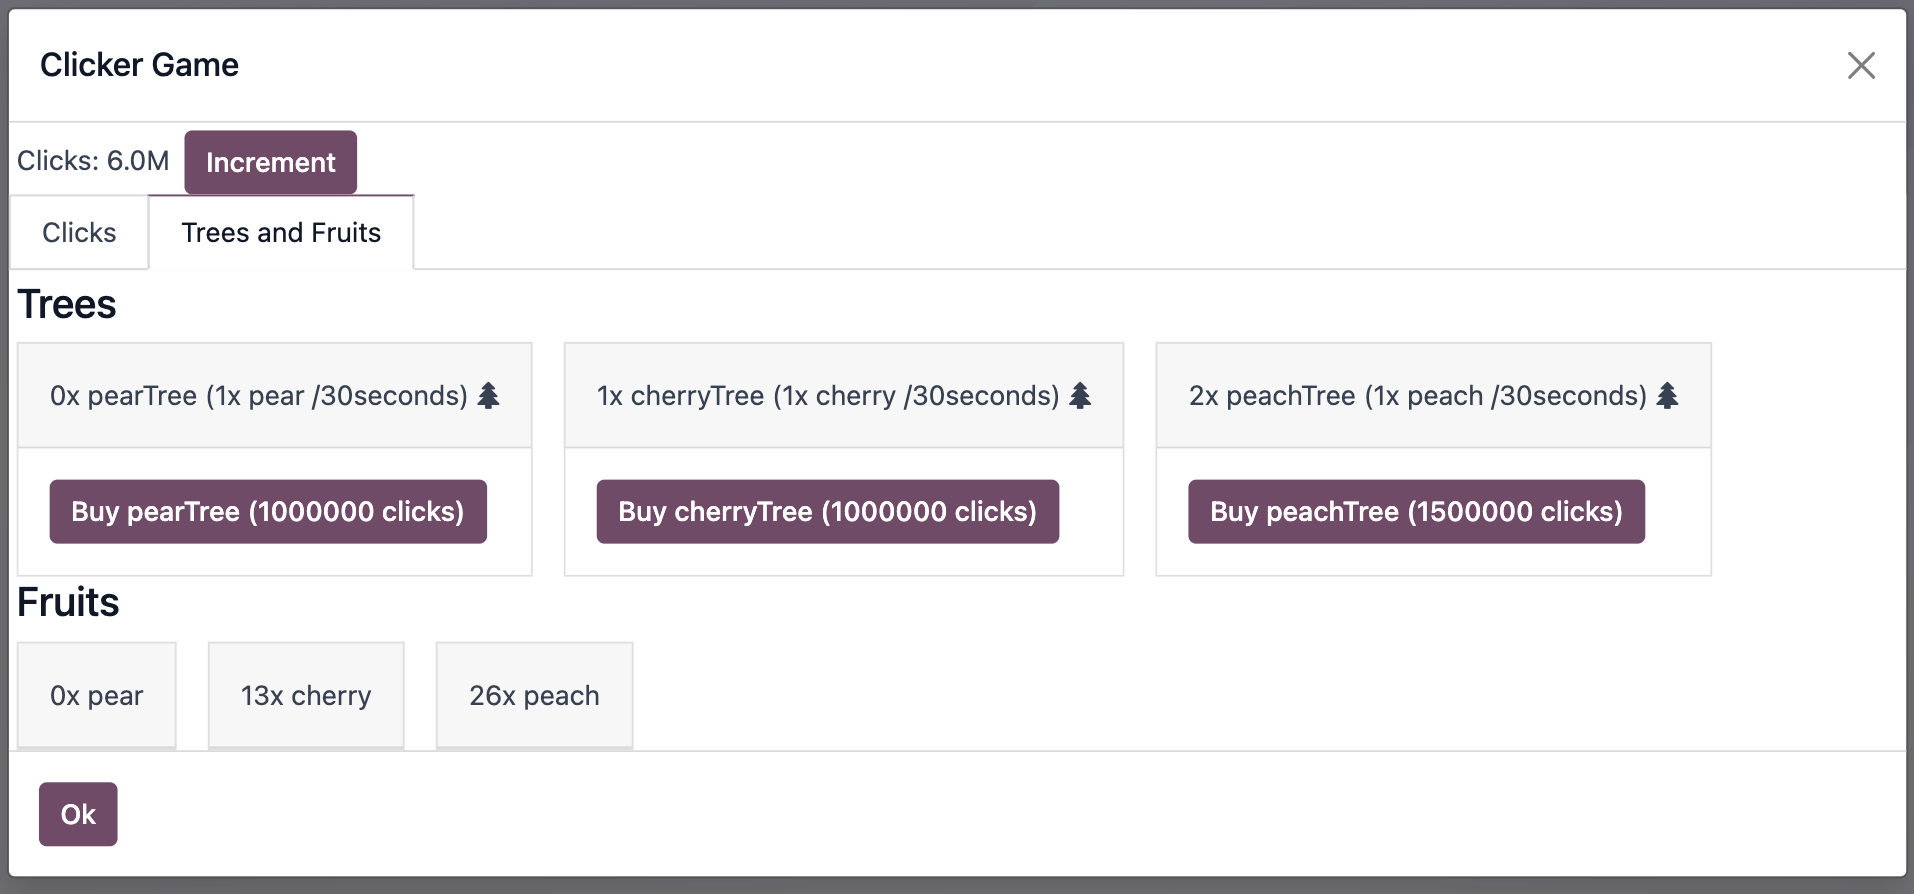Select the 26x peach fruit card
The width and height of the screenshot is (1914, 894).
(534, 695)
